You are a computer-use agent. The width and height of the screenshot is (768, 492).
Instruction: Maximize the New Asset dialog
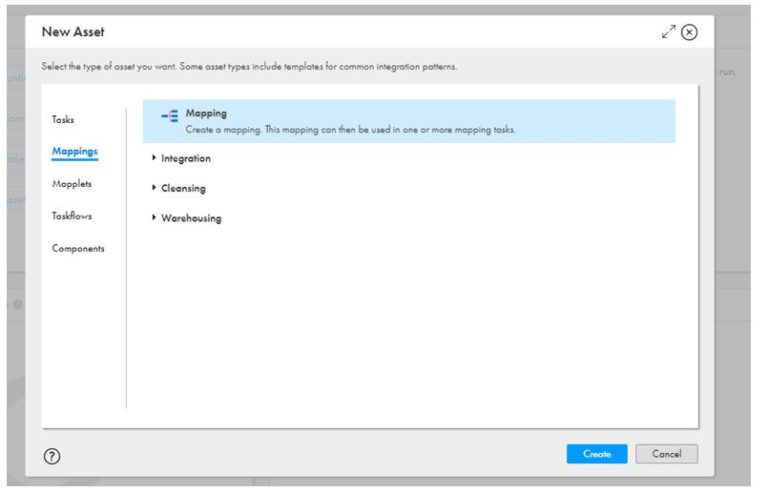(x=668, y=32)
